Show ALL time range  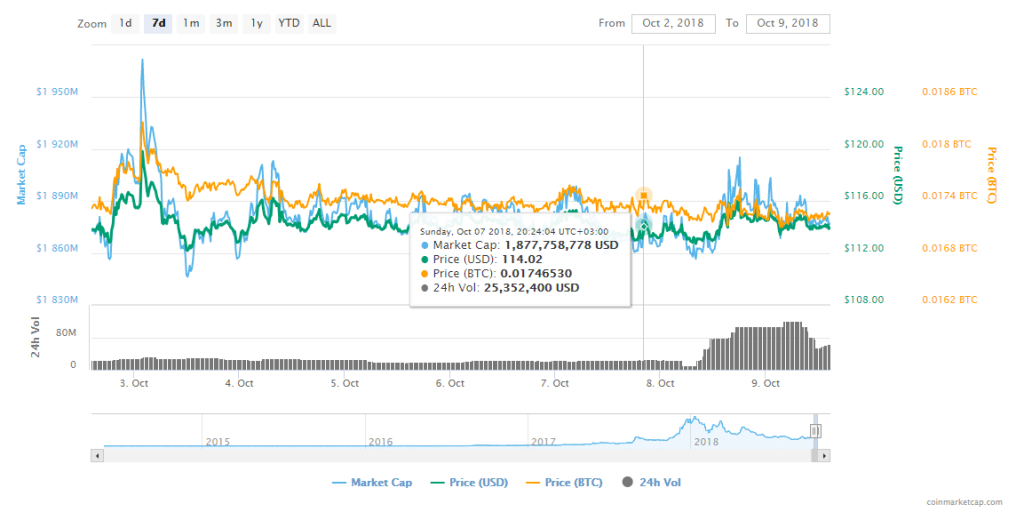tap(322, 23)
